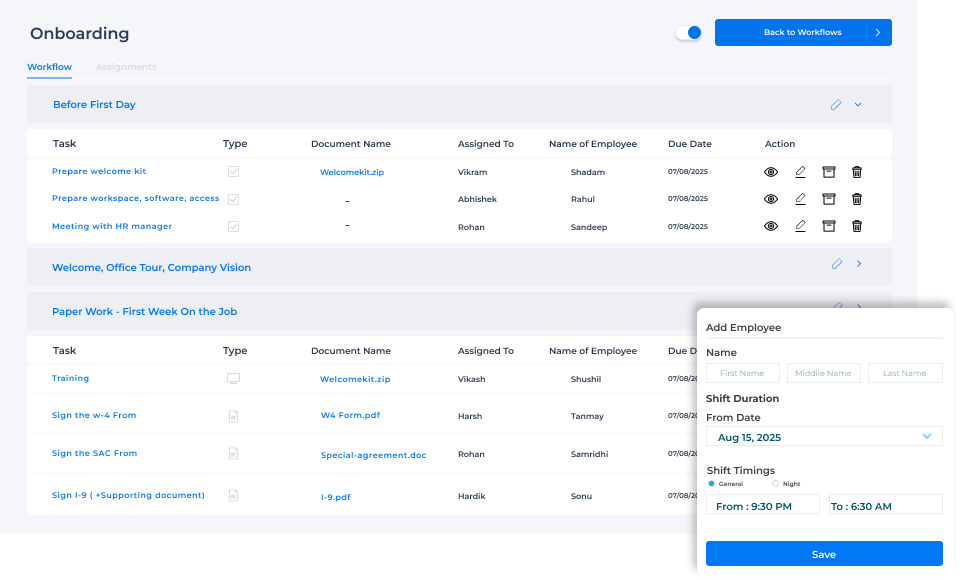Click employee name Samridhi
960x580 pixels.
590,454
